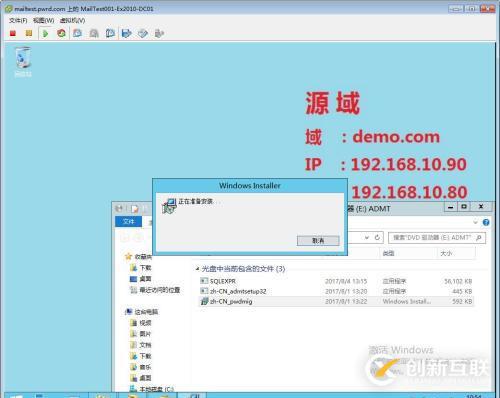
Task: Click the zh-CN_admtsetup32 application icon
Action: tap(204, 291)
